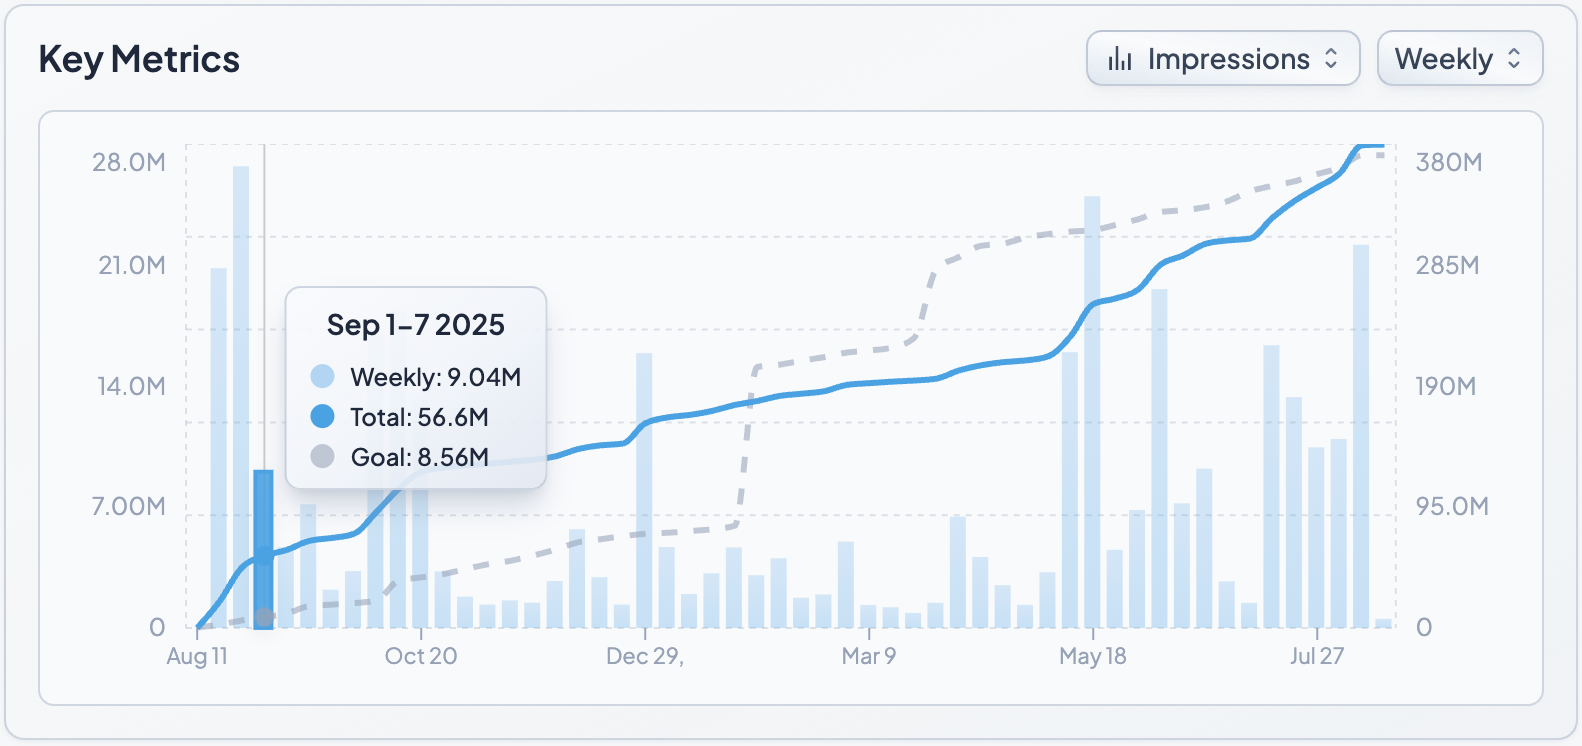Click the 28.0M left axis label
The width and height of the screenshot is (1582, 746).
(129, 162)
